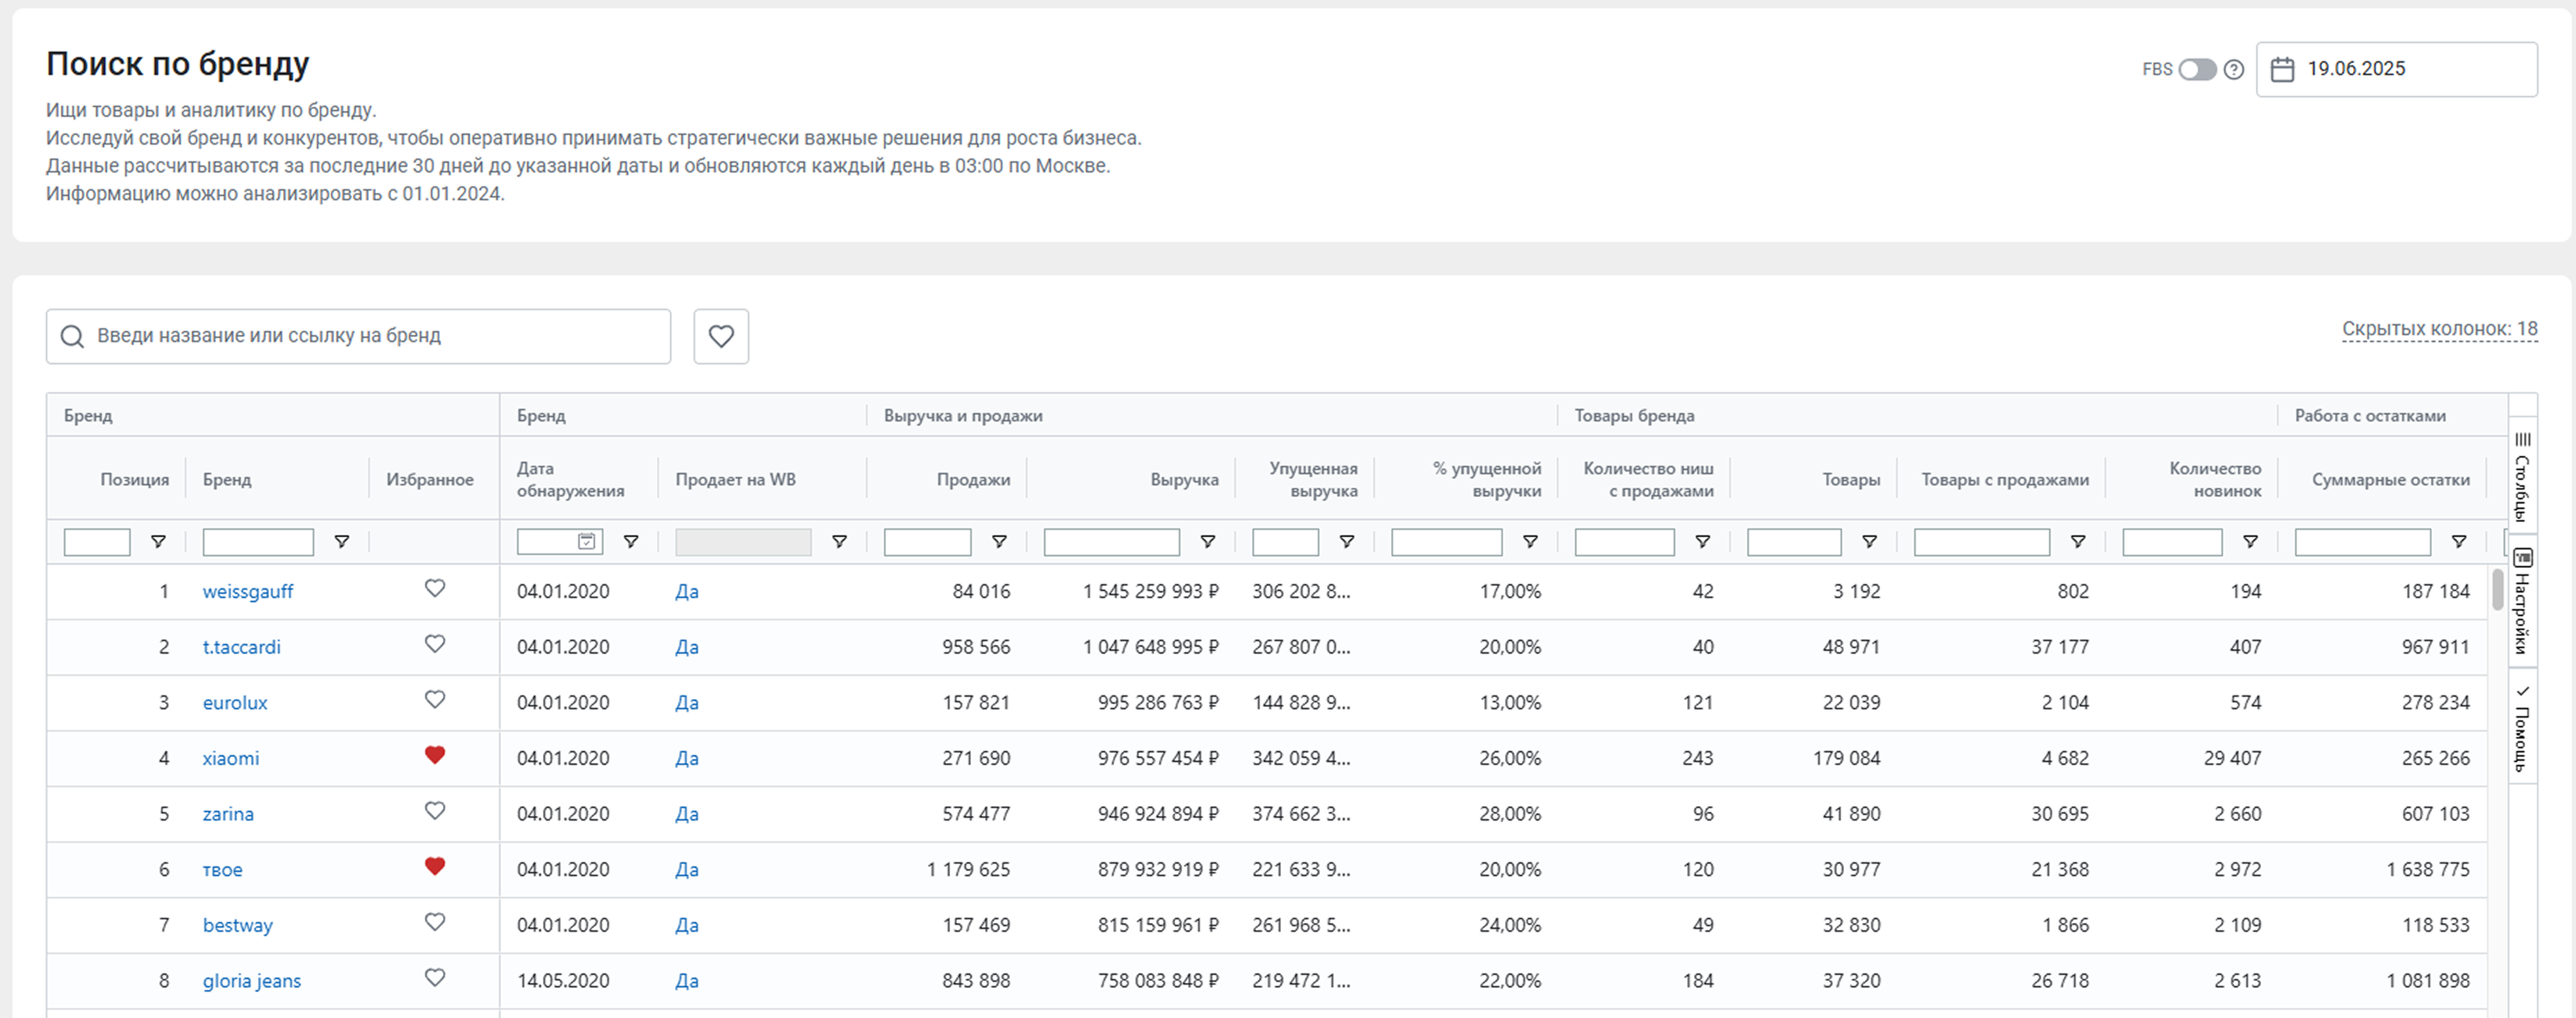Screen dimensions: 2576x1018
Task: Click Да link in bestway row
Action: (687, 926)
